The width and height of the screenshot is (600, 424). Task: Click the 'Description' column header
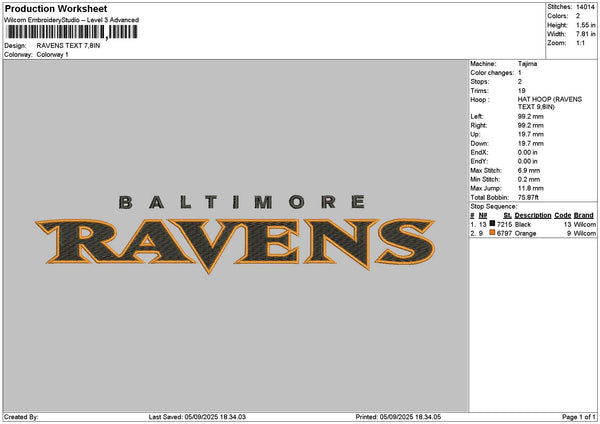[x=533, y=215]
